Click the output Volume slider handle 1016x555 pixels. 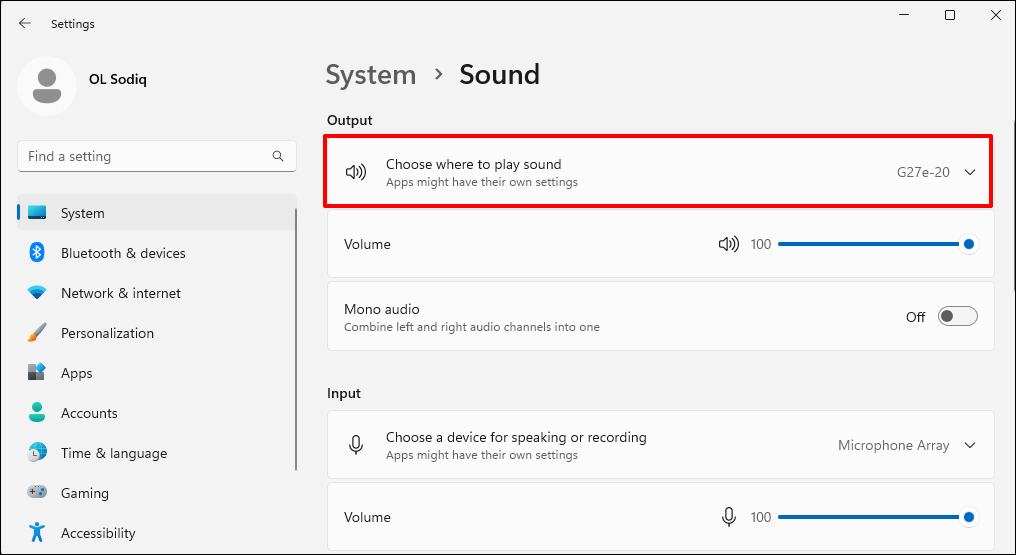click(968, 244)
